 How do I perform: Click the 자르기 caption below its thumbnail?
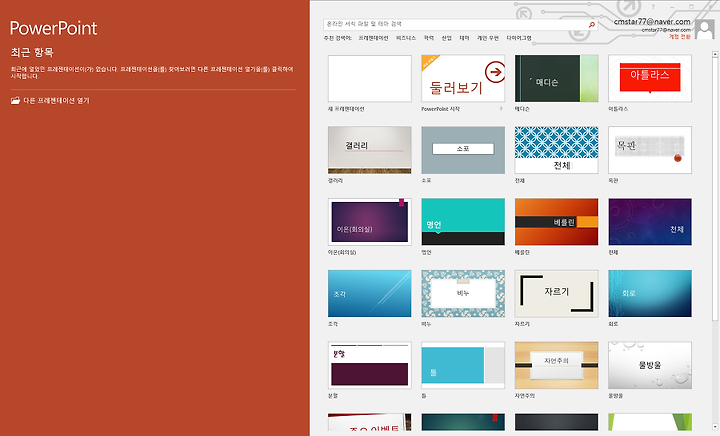coord(522,324)
